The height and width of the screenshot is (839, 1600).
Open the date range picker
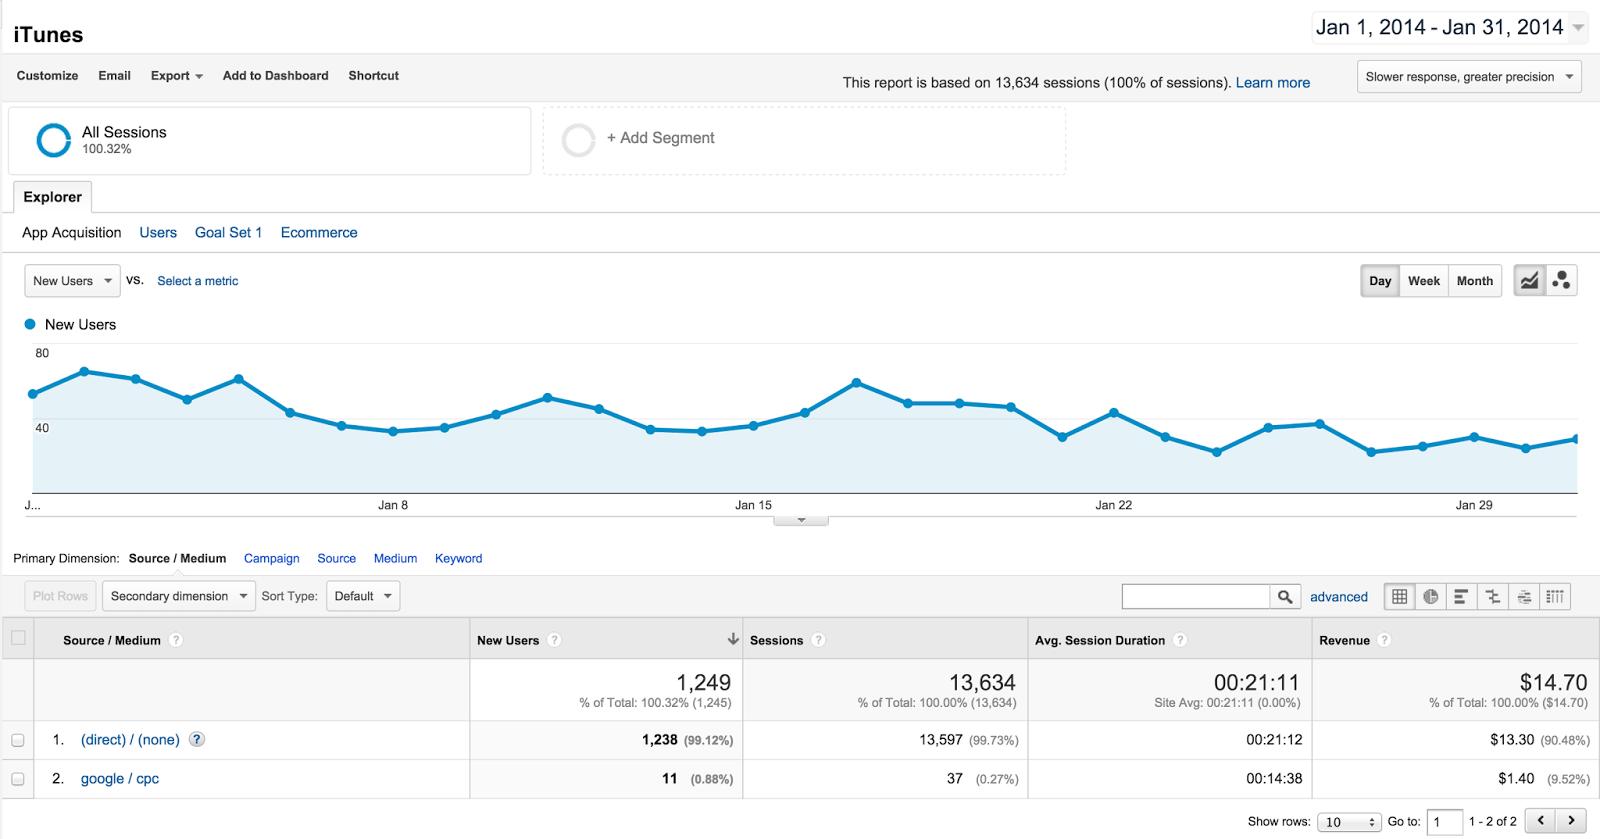[x=1450, y=28]
